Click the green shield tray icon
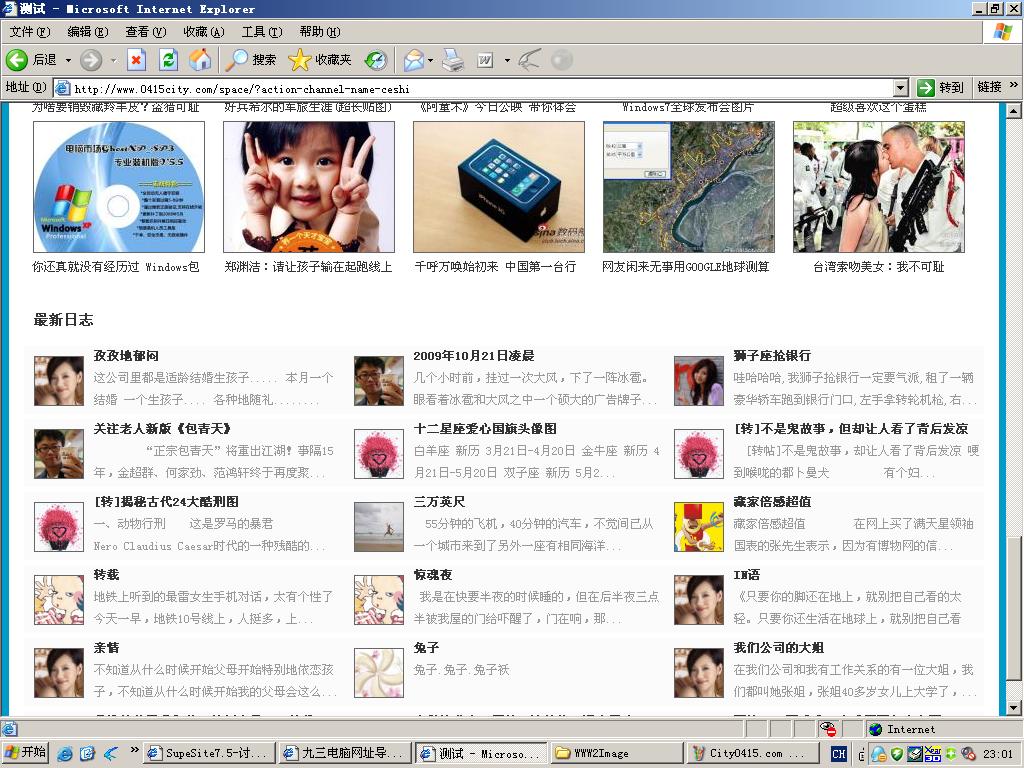This screenshot has height=768, width=1024. click(897, 754)
